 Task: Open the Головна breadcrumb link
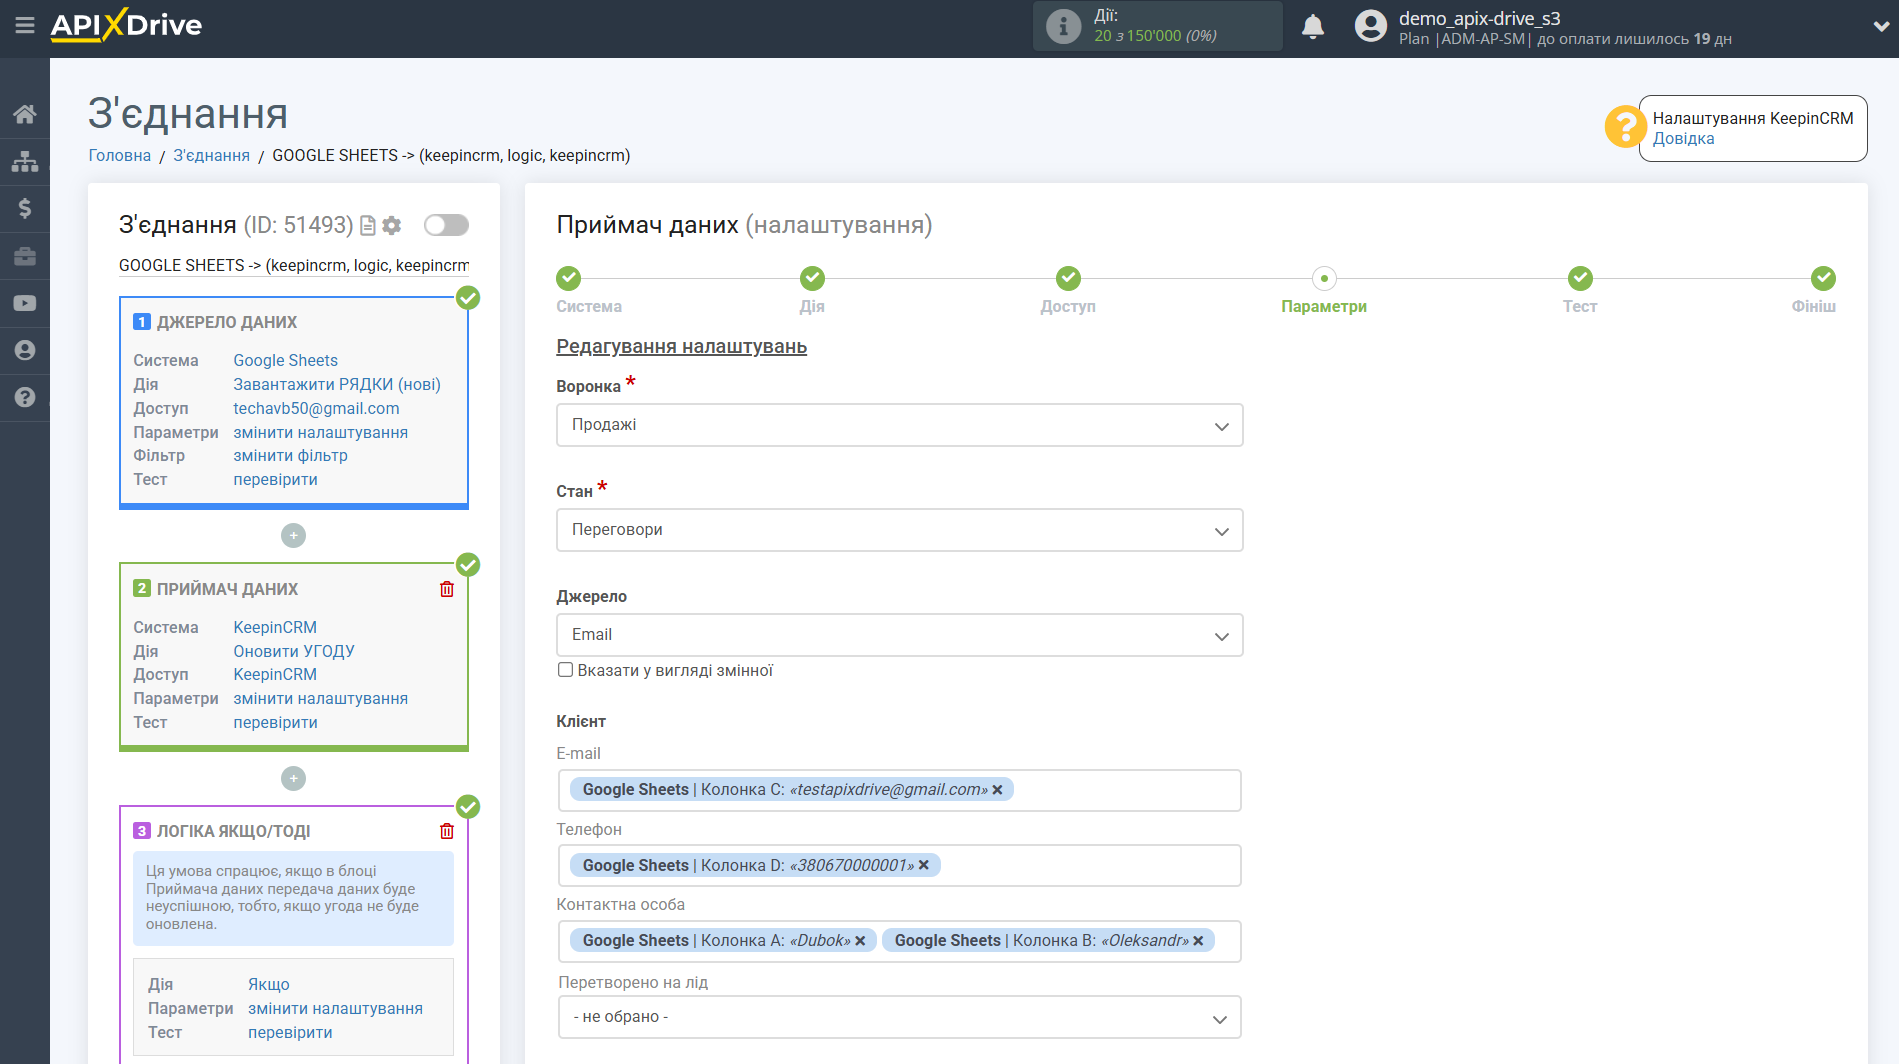(x=119, y=155)
